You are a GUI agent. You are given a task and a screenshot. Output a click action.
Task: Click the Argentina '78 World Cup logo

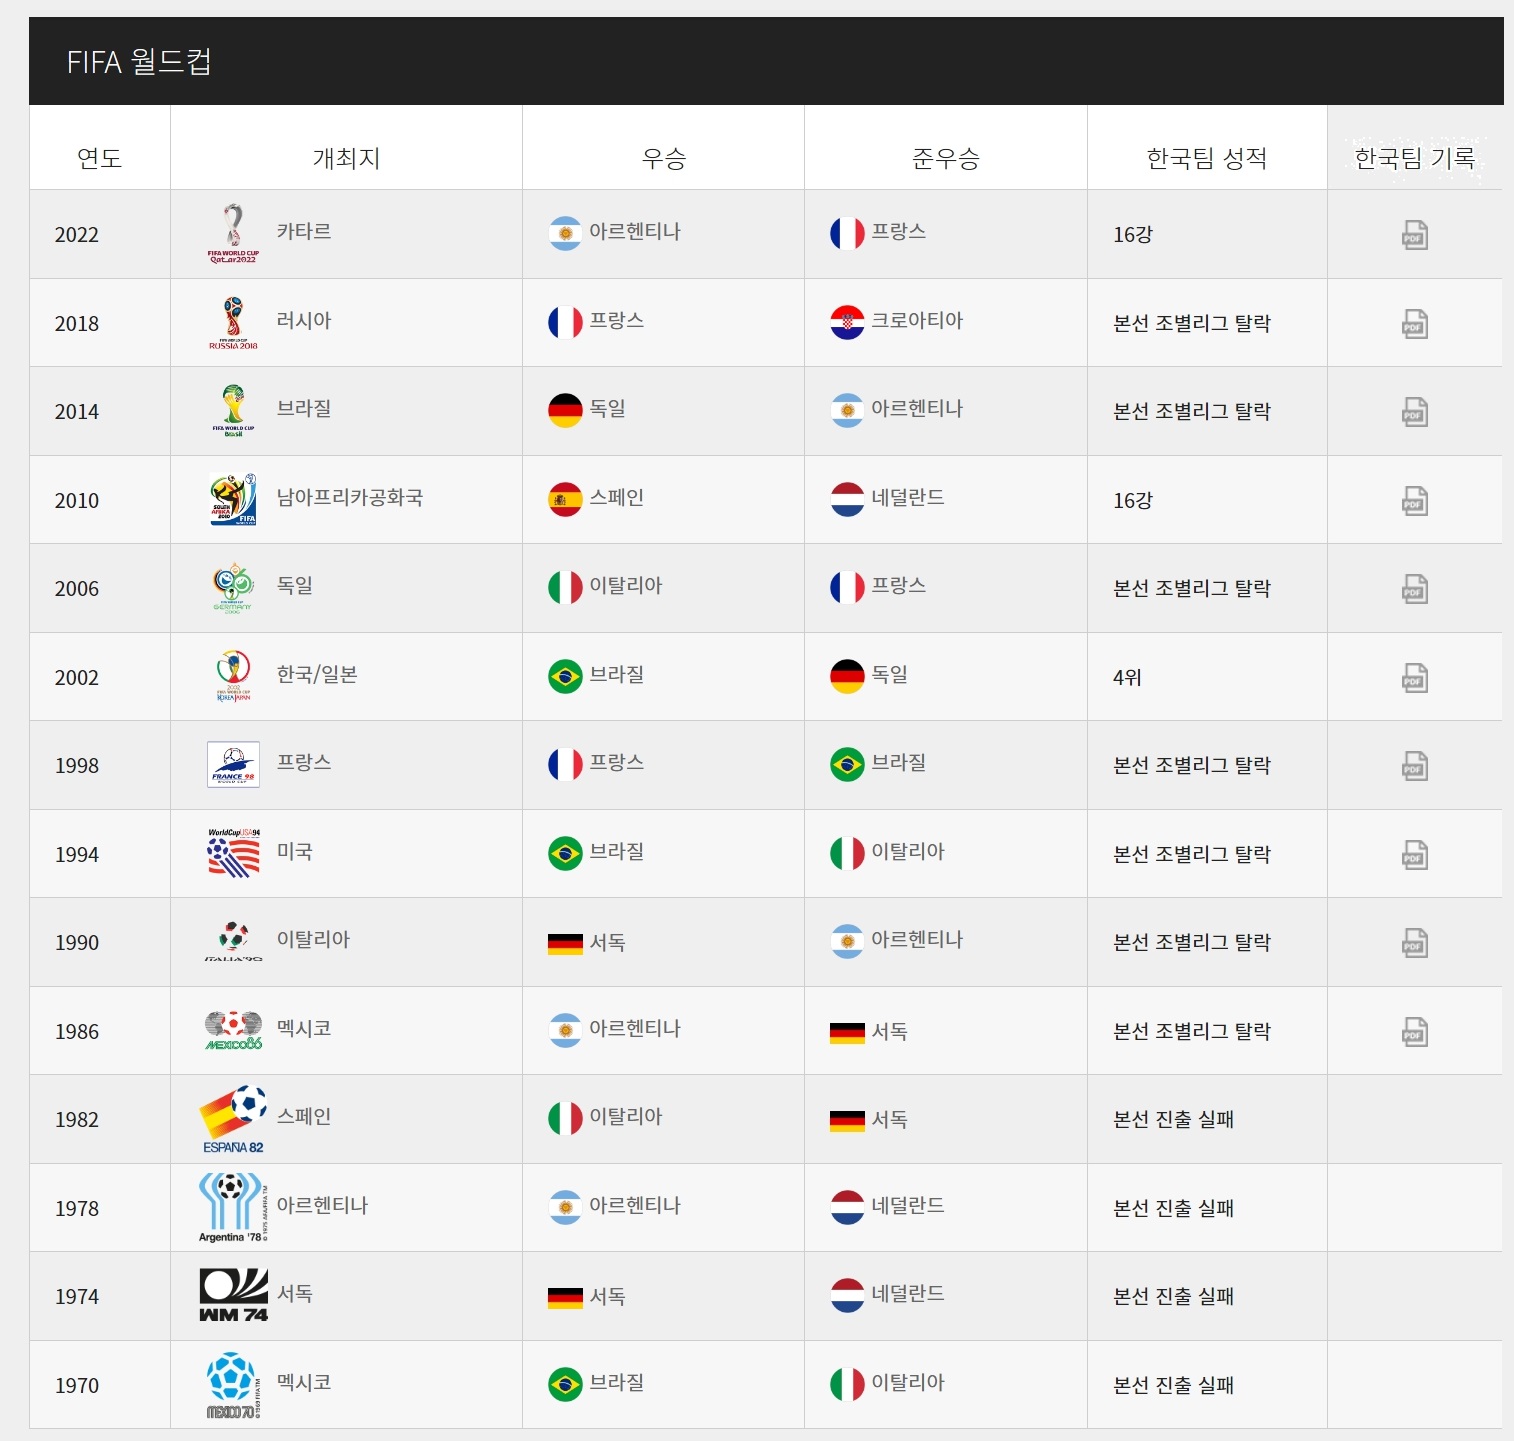coord(233,1207)
